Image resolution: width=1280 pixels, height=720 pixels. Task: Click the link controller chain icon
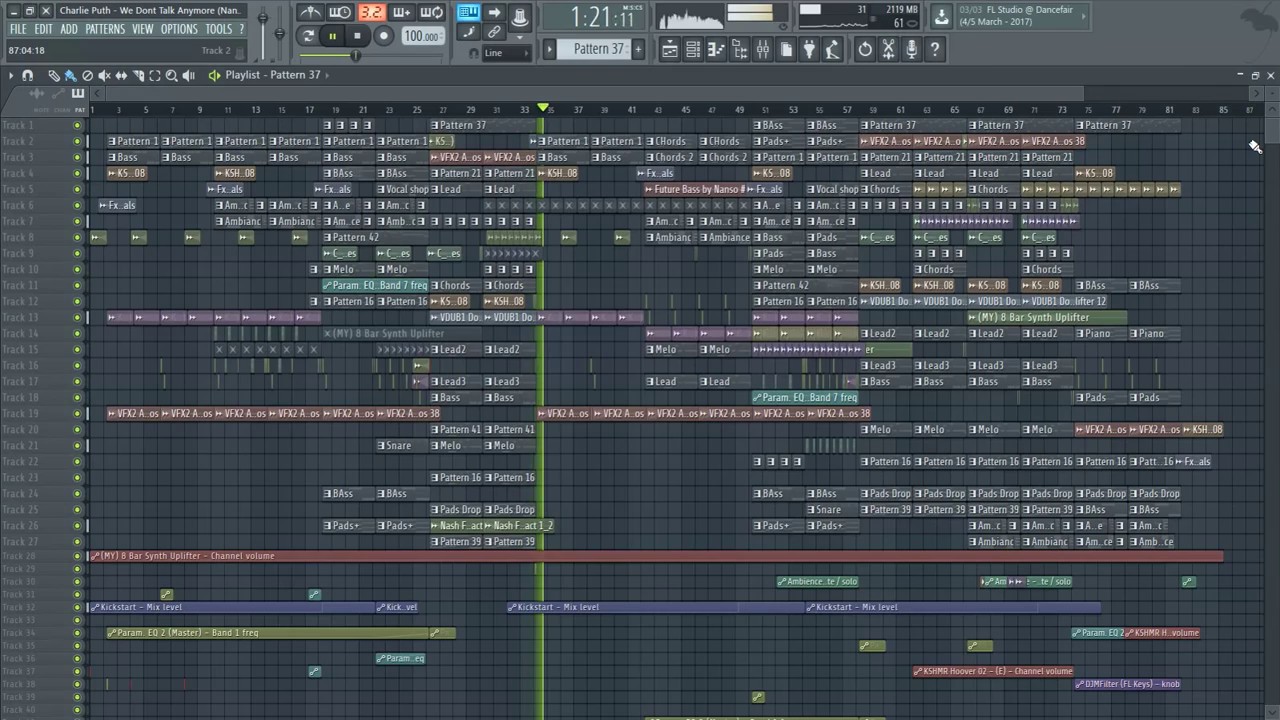coord(494,32)
